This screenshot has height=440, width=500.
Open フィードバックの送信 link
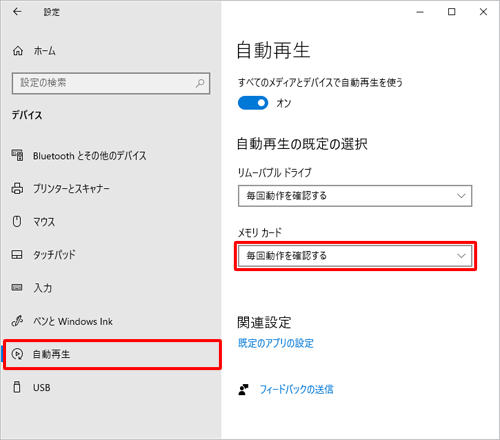296,389
